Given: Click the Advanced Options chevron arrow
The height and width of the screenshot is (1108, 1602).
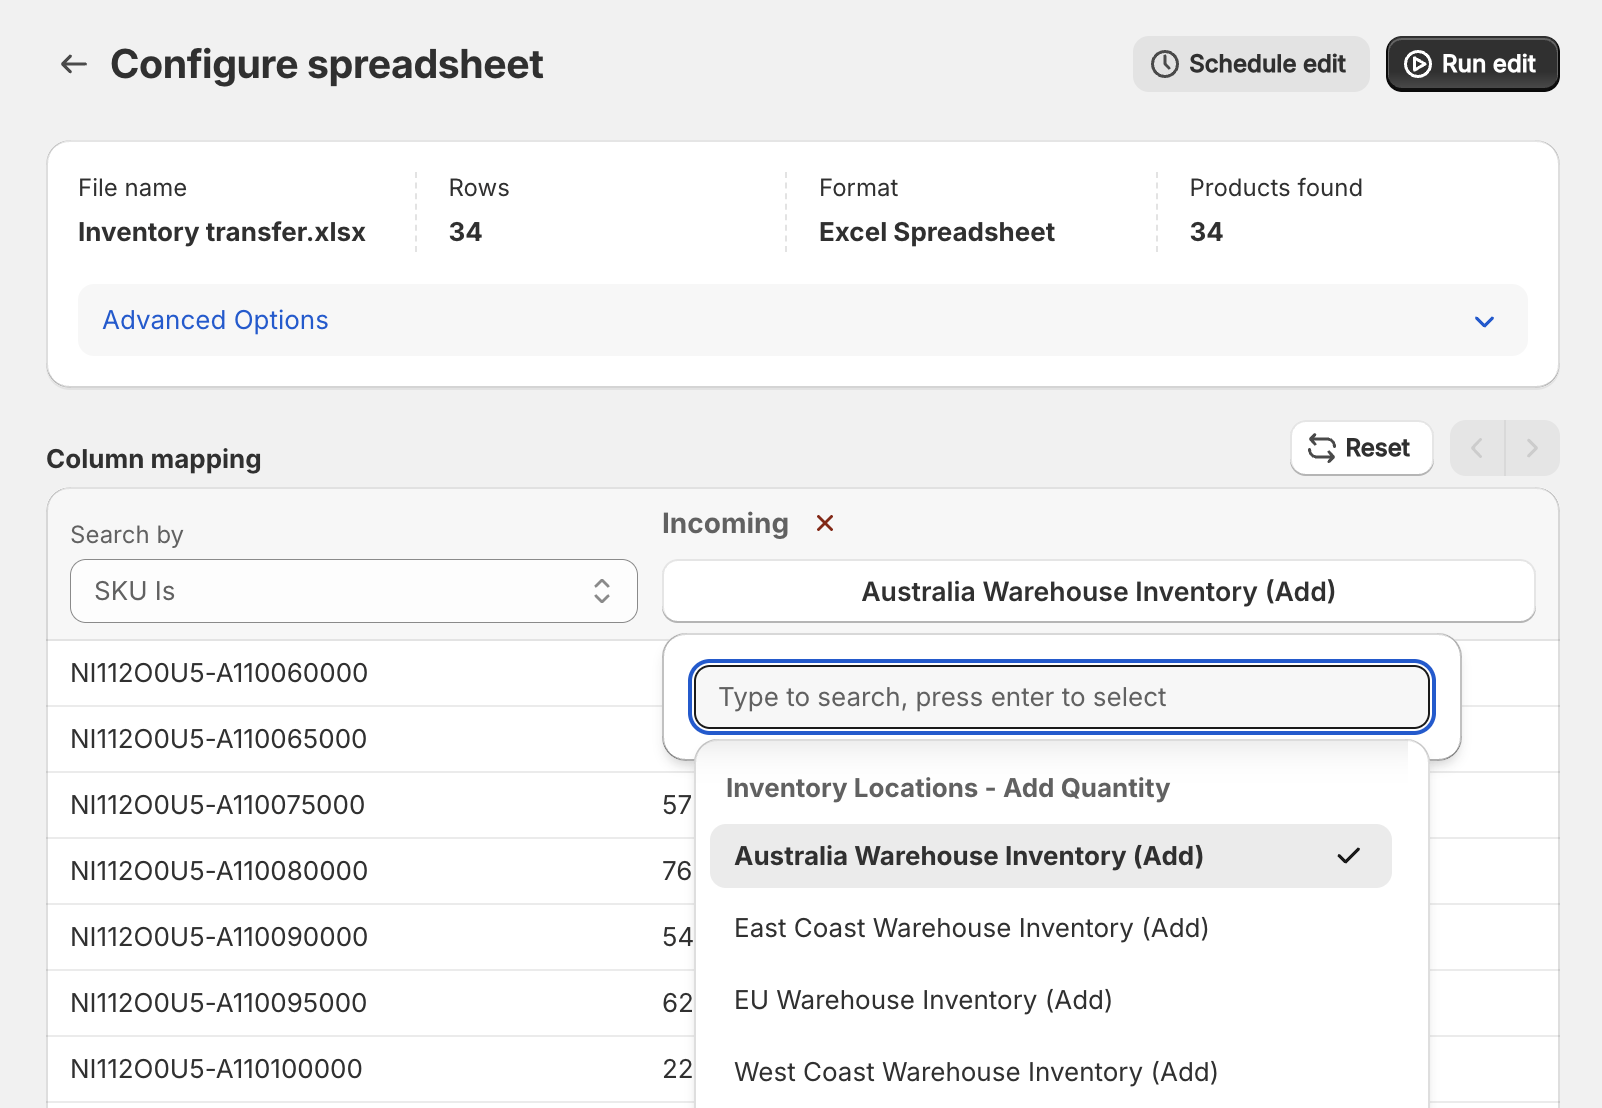Looking at the screenshot, I should tap(1484, 321).
